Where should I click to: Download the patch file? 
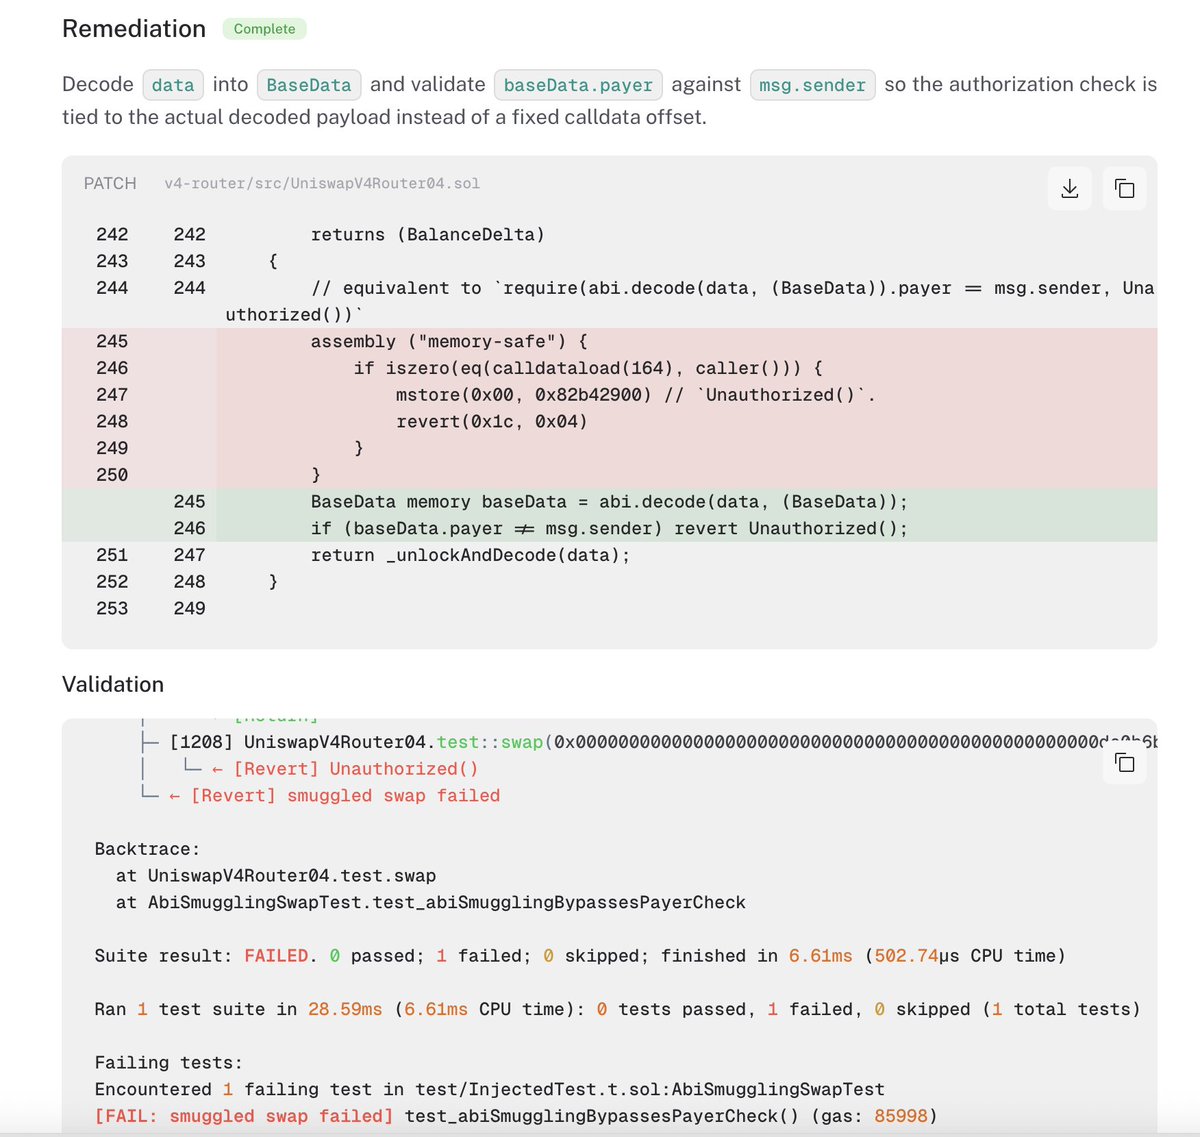(1070, 188)
